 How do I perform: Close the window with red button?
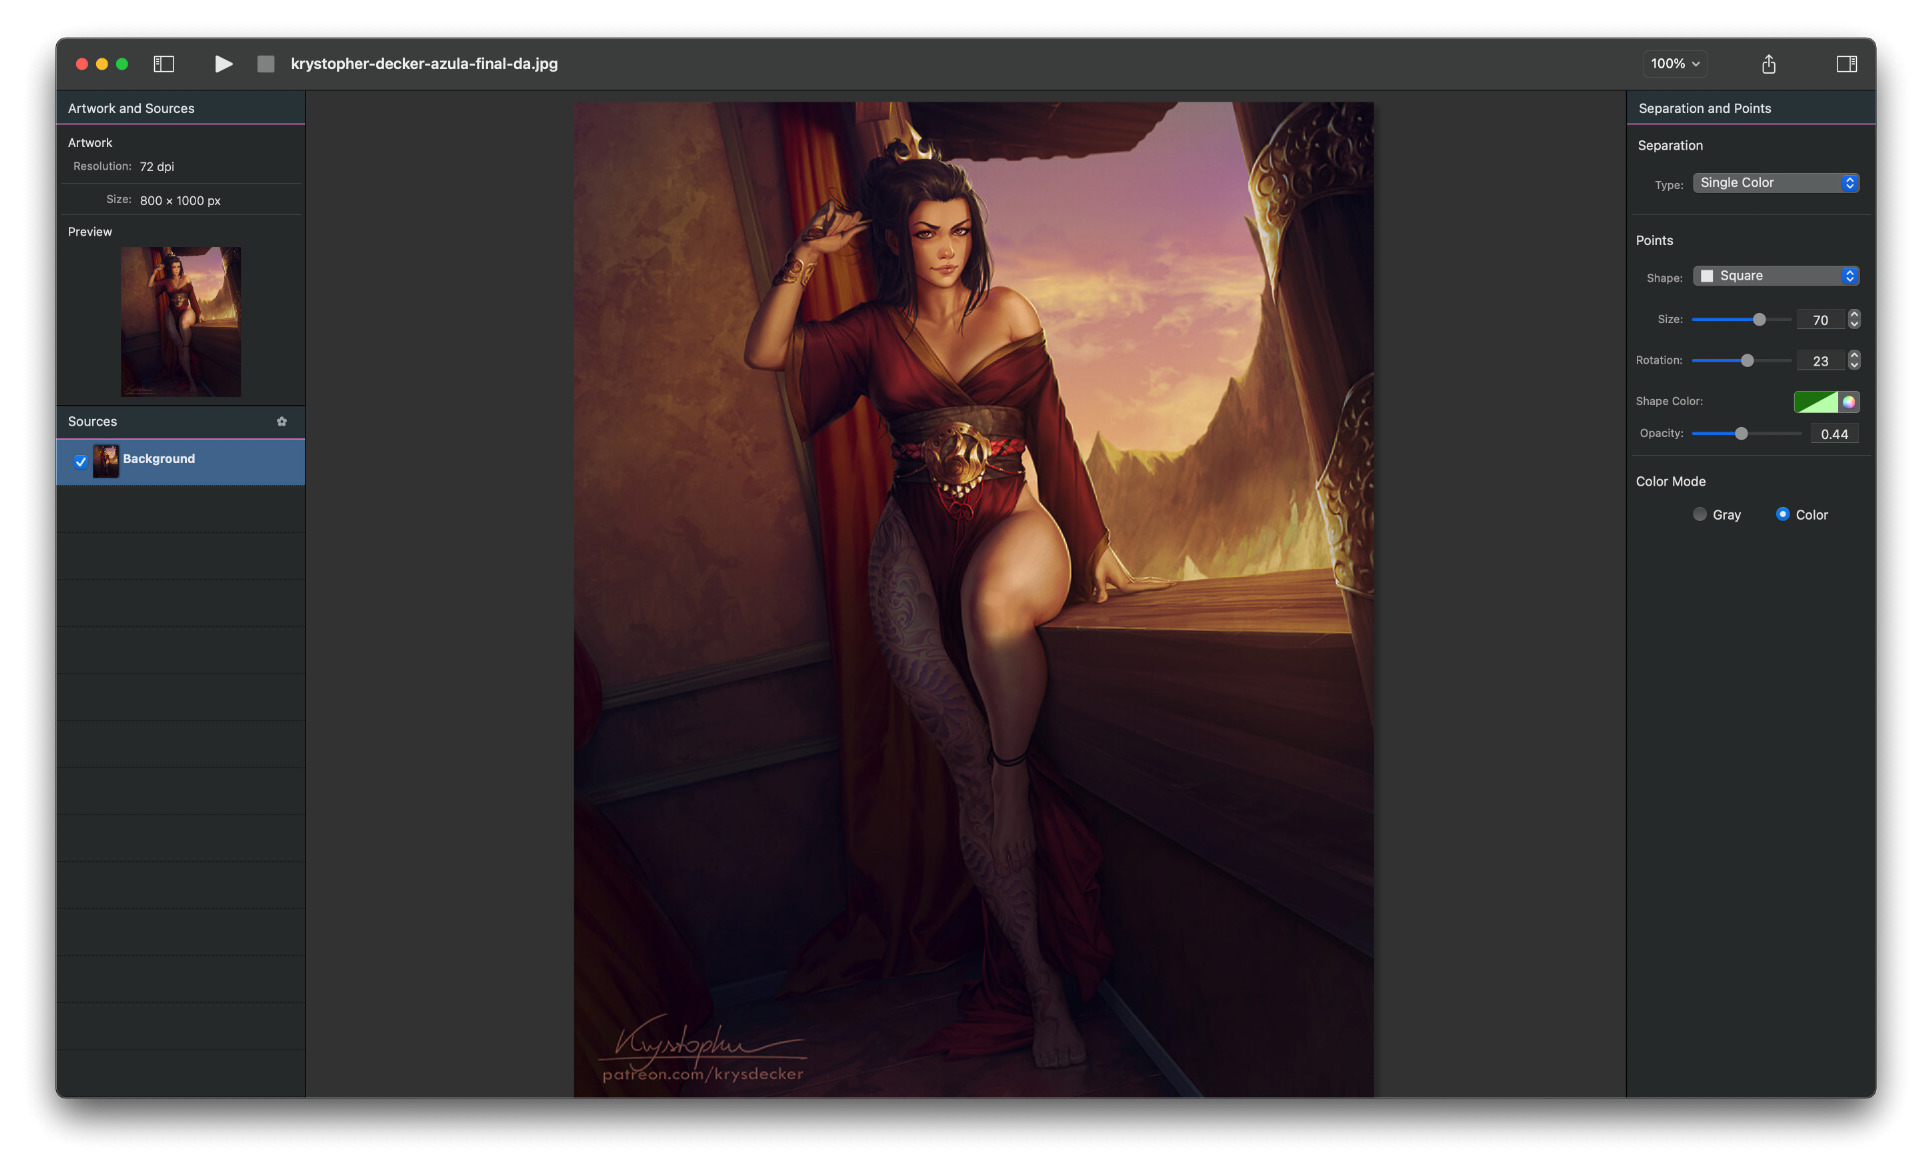[x=82, y=64]
